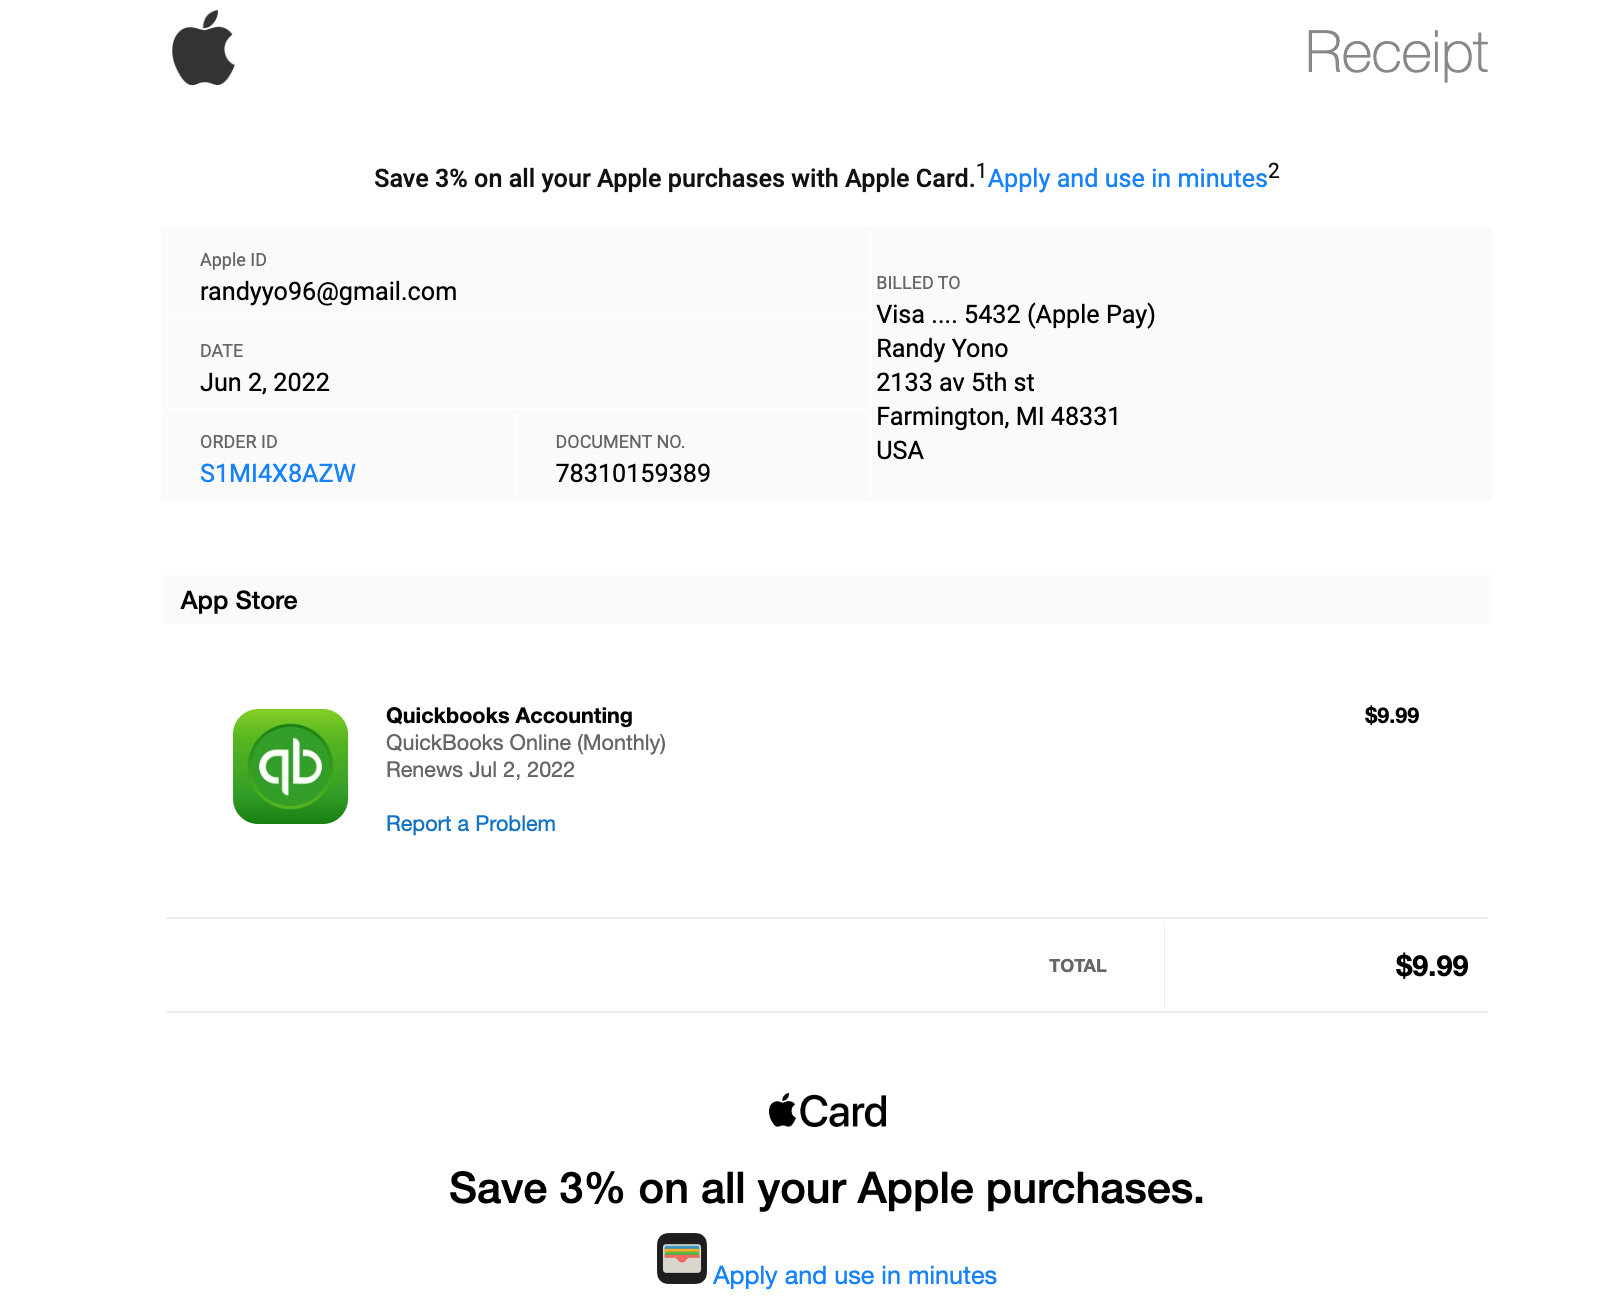Click the bold total amount $9.99
The width and height of the screenshot is (1616, 1312).
pyautogui.click(x=1431, y=966)
